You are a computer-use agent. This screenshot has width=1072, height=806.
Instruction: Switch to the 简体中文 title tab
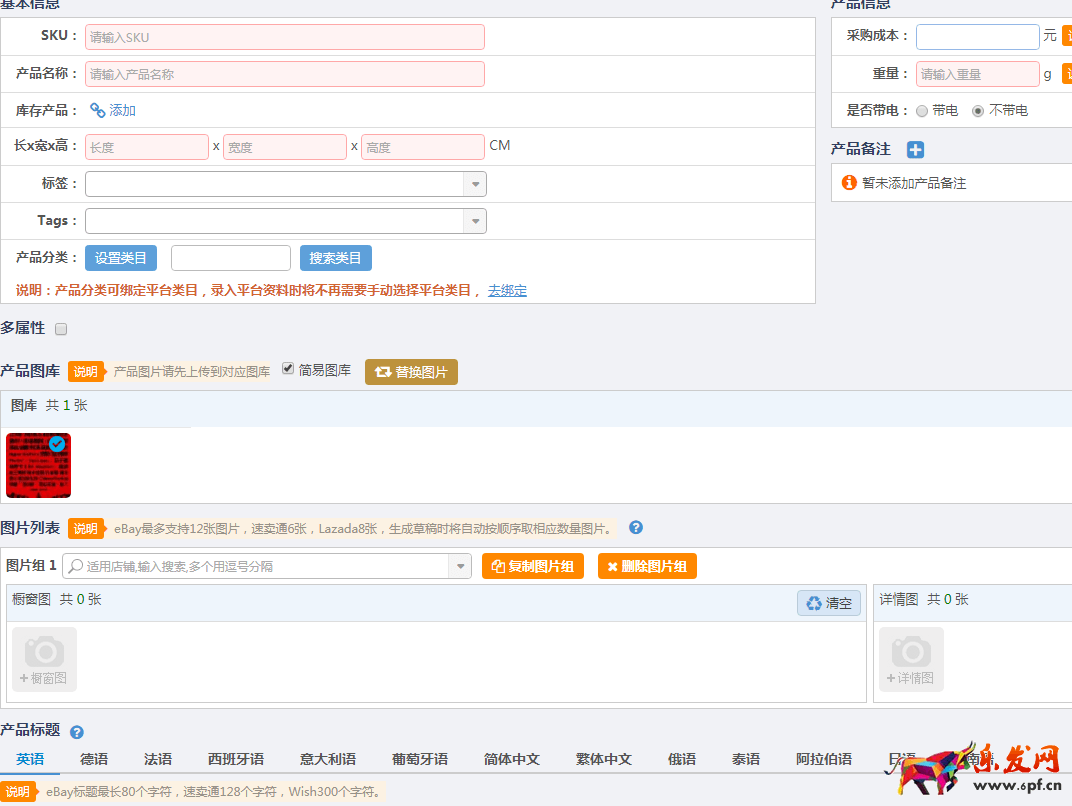point(511,759)
